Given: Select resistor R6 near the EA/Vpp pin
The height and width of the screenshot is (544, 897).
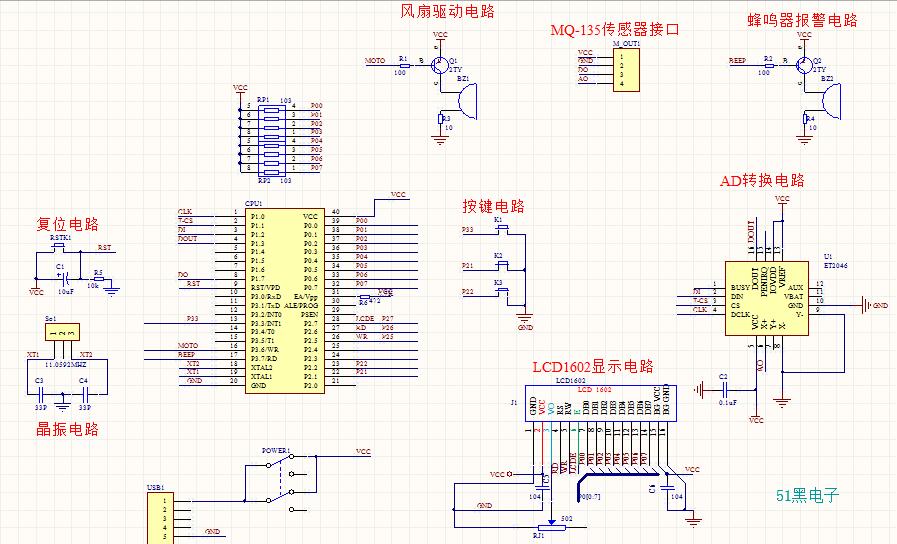Looking at the screenshot, I should (365, 297).
